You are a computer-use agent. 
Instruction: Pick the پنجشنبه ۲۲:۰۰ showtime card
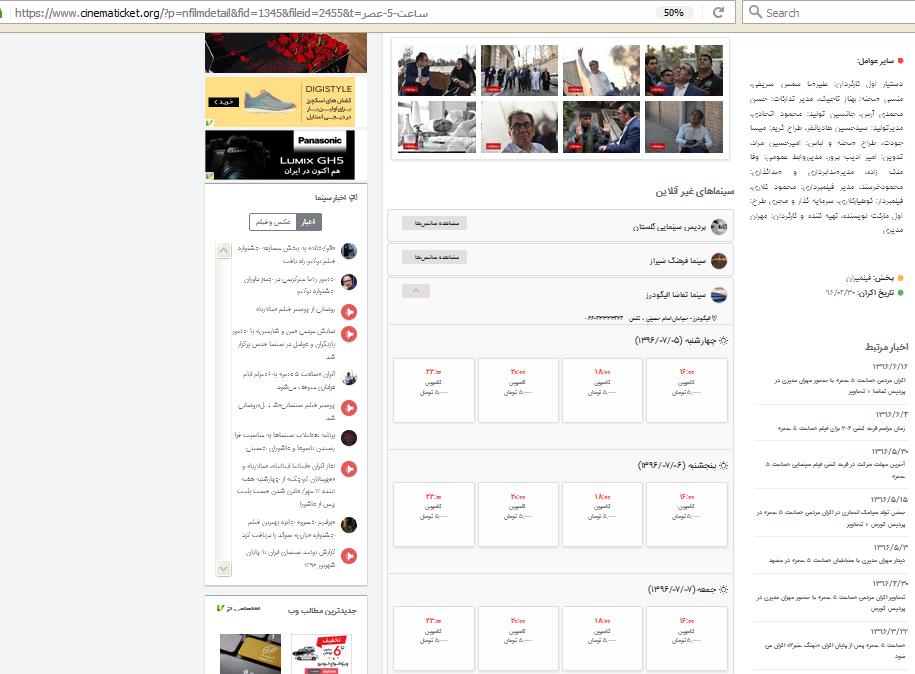[x=434, y=515]
